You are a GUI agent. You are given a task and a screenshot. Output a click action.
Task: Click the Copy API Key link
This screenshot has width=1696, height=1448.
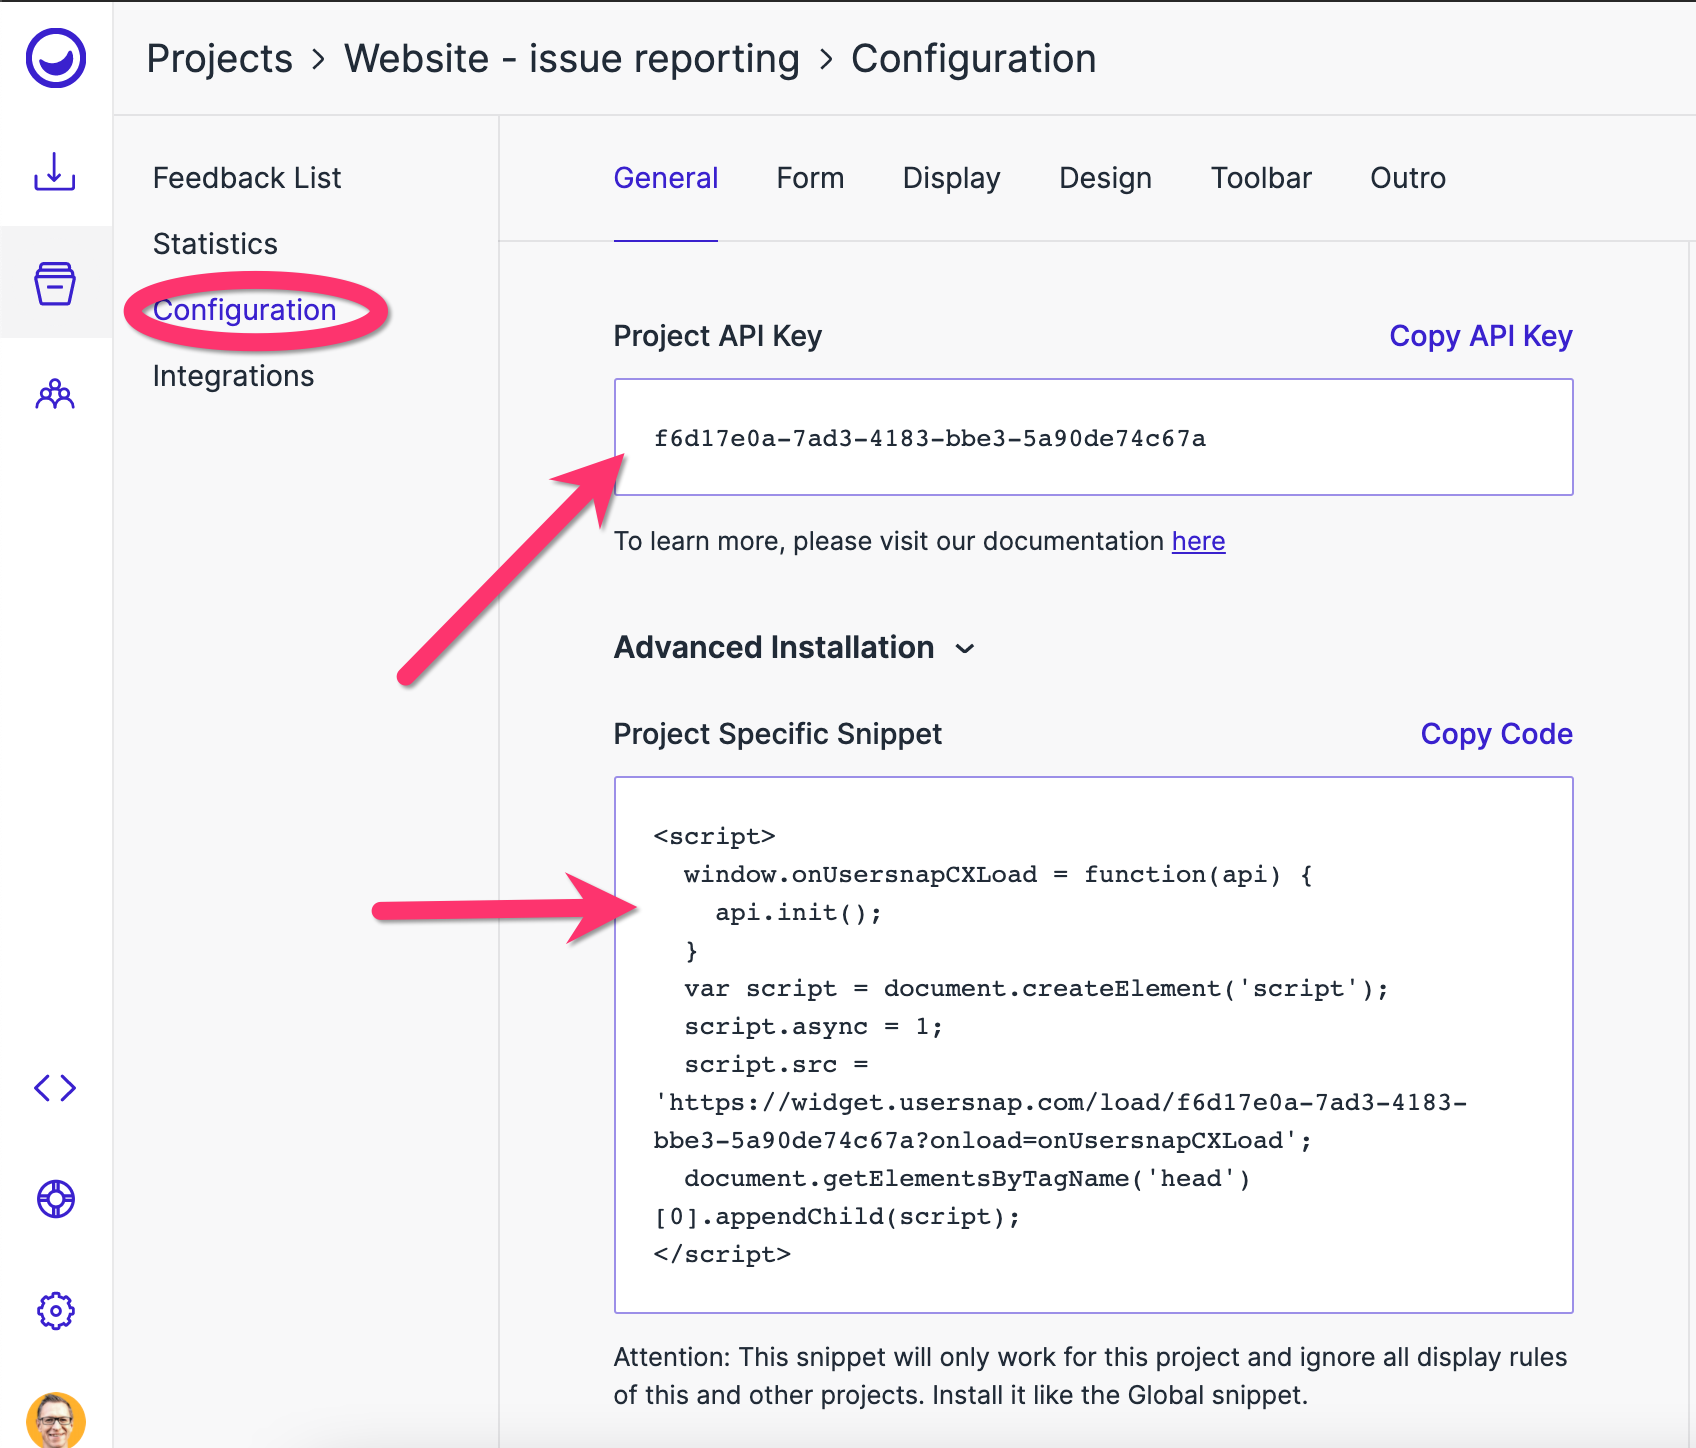point(1480,336)
